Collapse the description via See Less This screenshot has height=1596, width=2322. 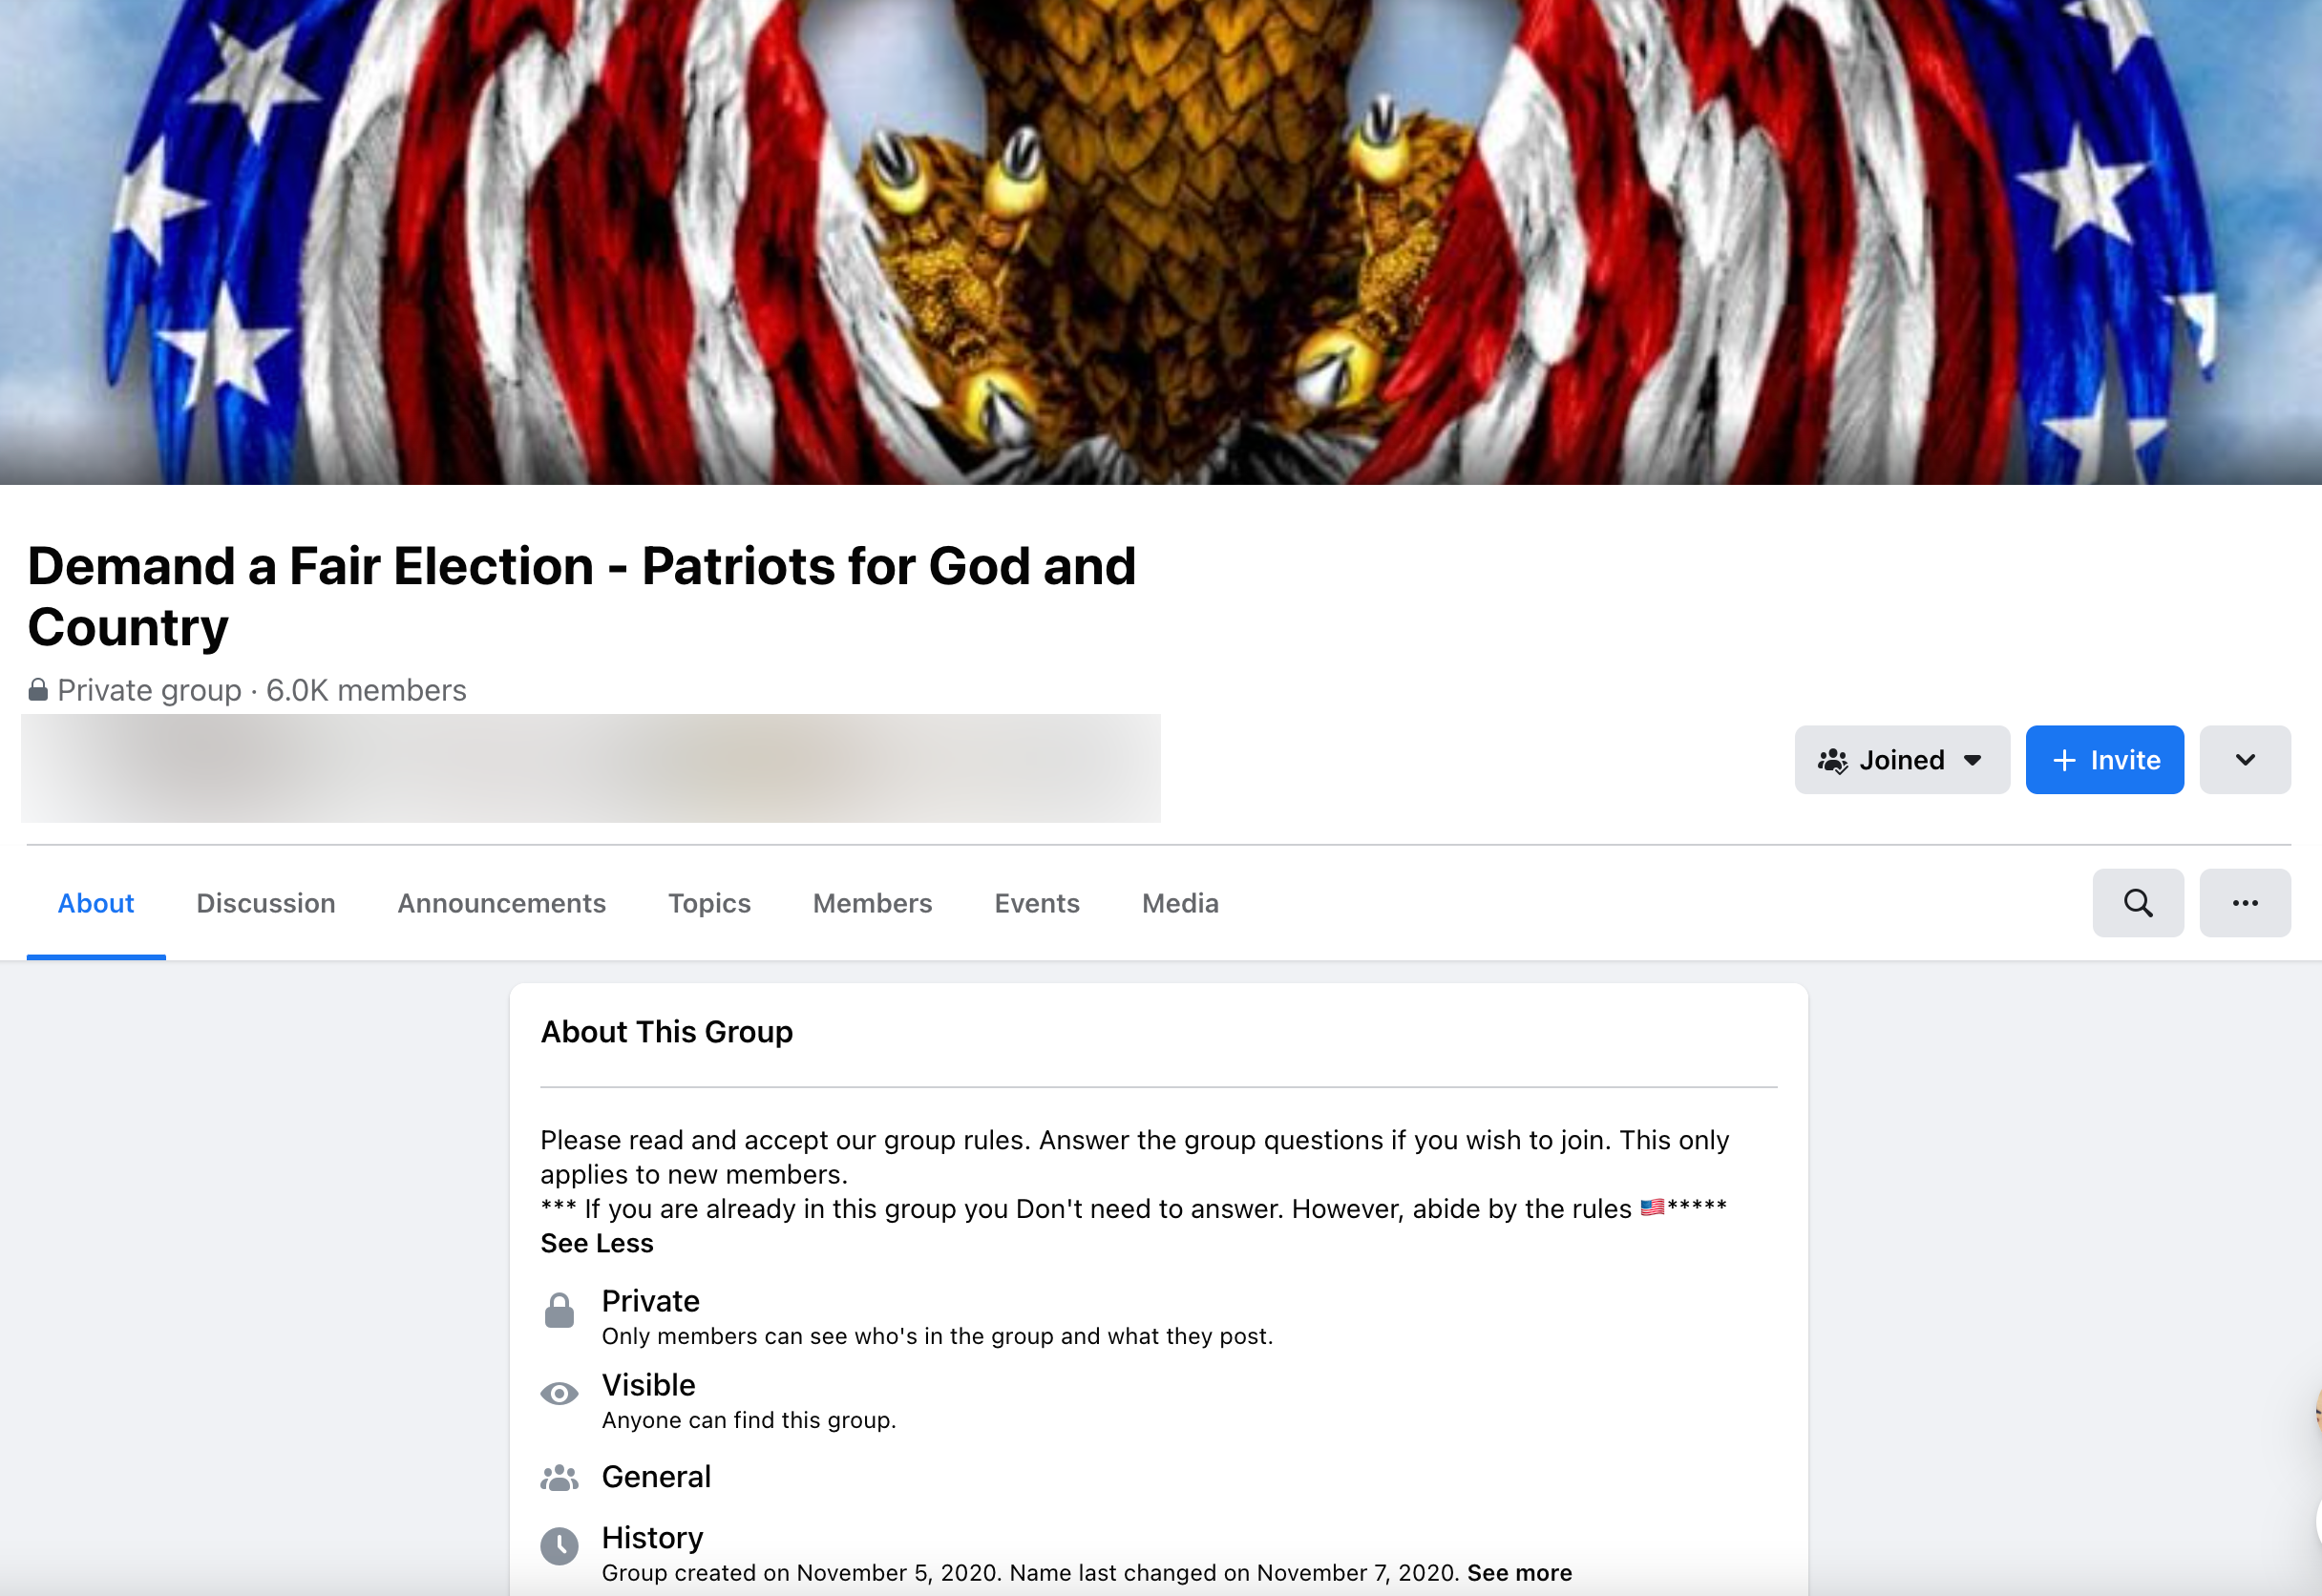point(596,1243)
